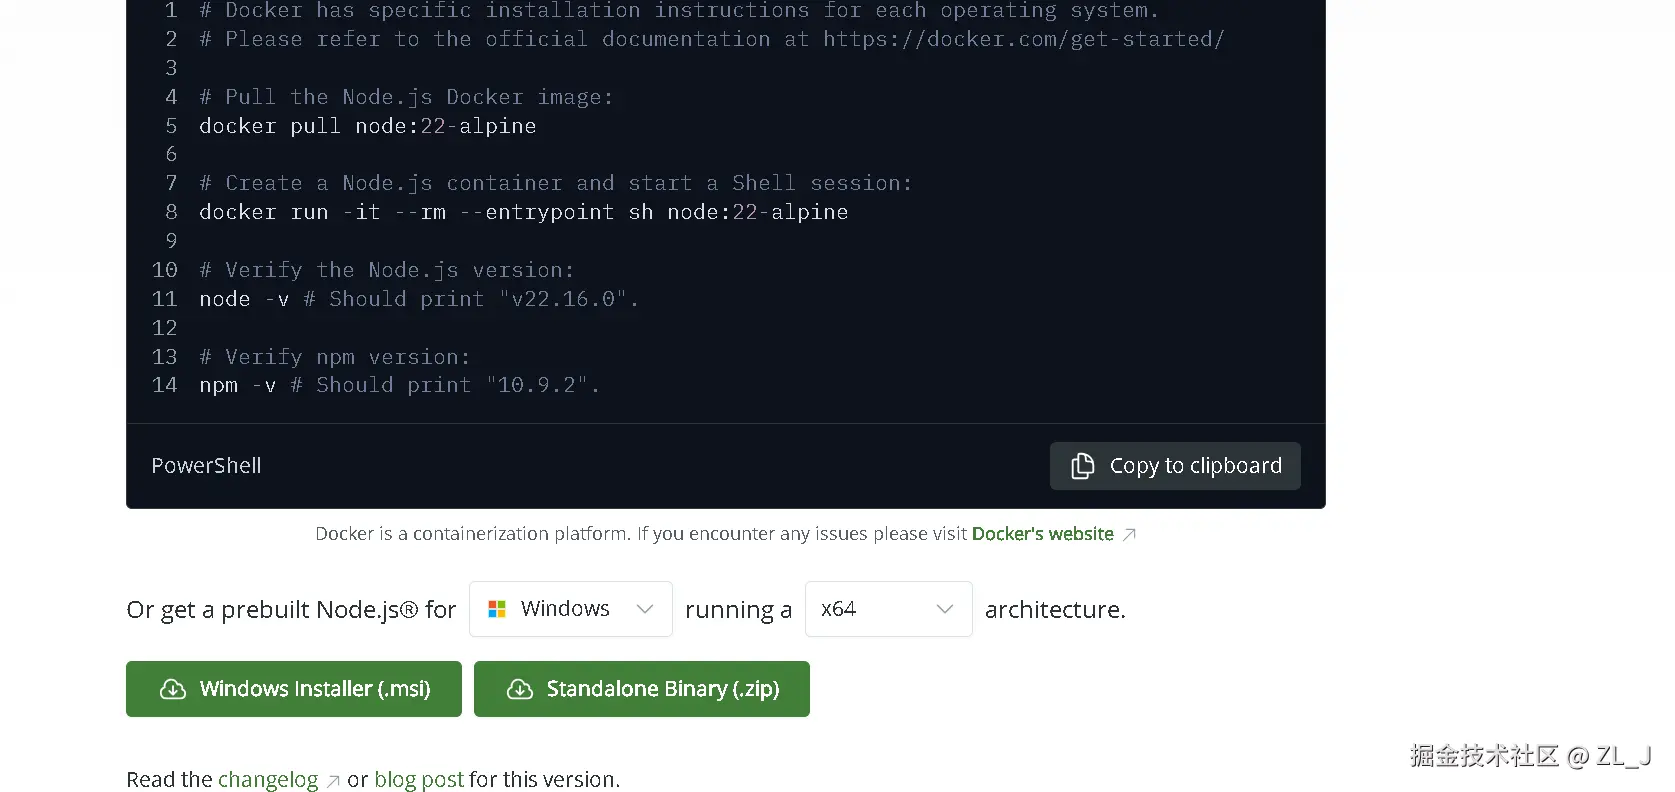
Task: Open the changelog link
Action: (268, 779)
